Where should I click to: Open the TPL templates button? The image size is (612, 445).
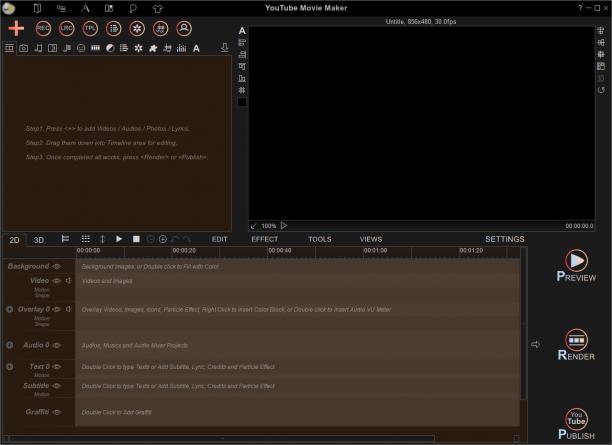point(90,28)
